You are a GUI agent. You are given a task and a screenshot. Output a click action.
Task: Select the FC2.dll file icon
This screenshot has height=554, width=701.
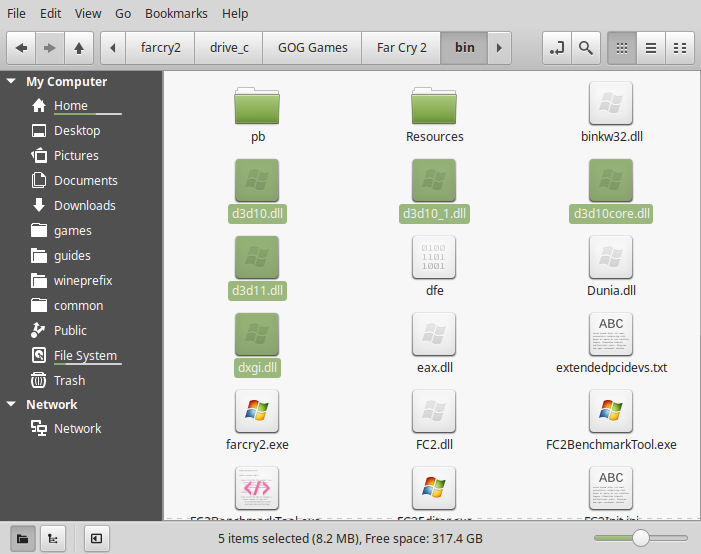coord(434,411)
